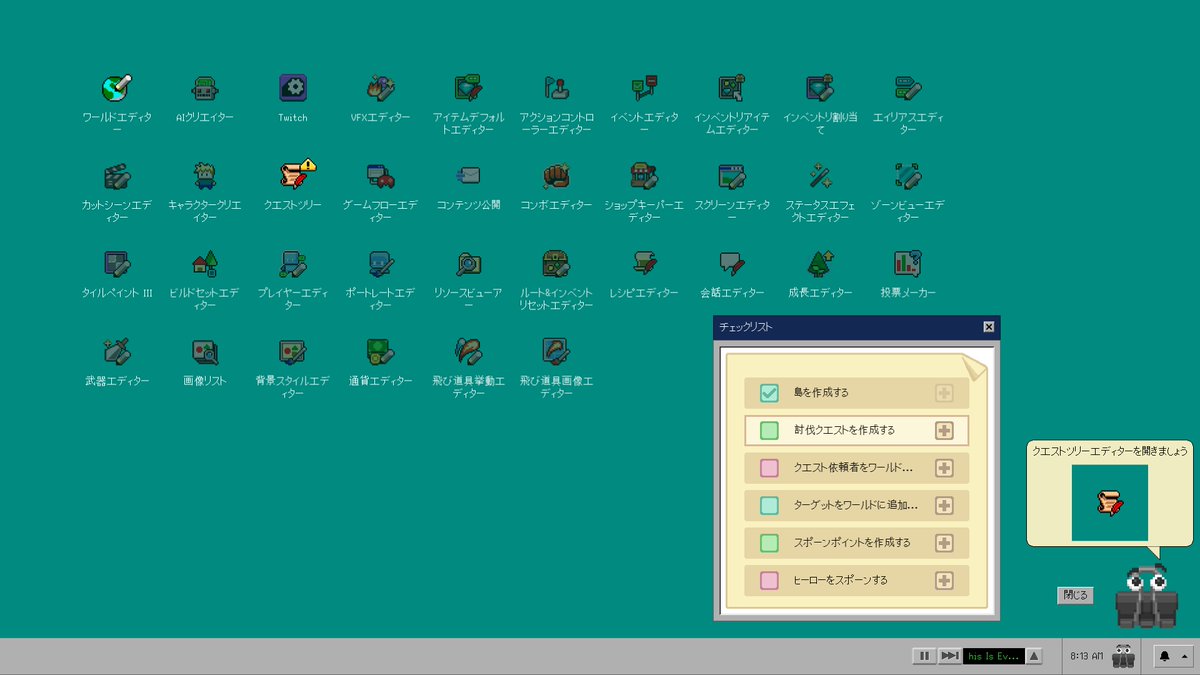
Task: Open the AIクリエイター robot icon
Action: coord(205,89)
